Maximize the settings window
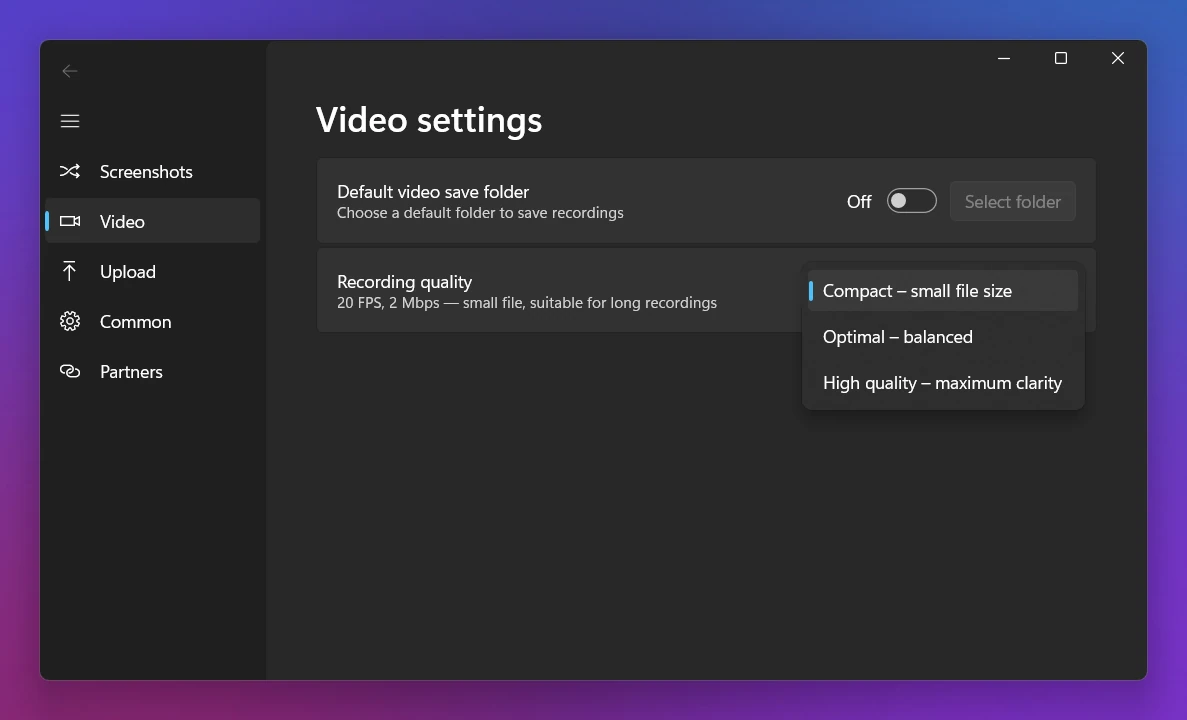 [x=1061, y=58]
